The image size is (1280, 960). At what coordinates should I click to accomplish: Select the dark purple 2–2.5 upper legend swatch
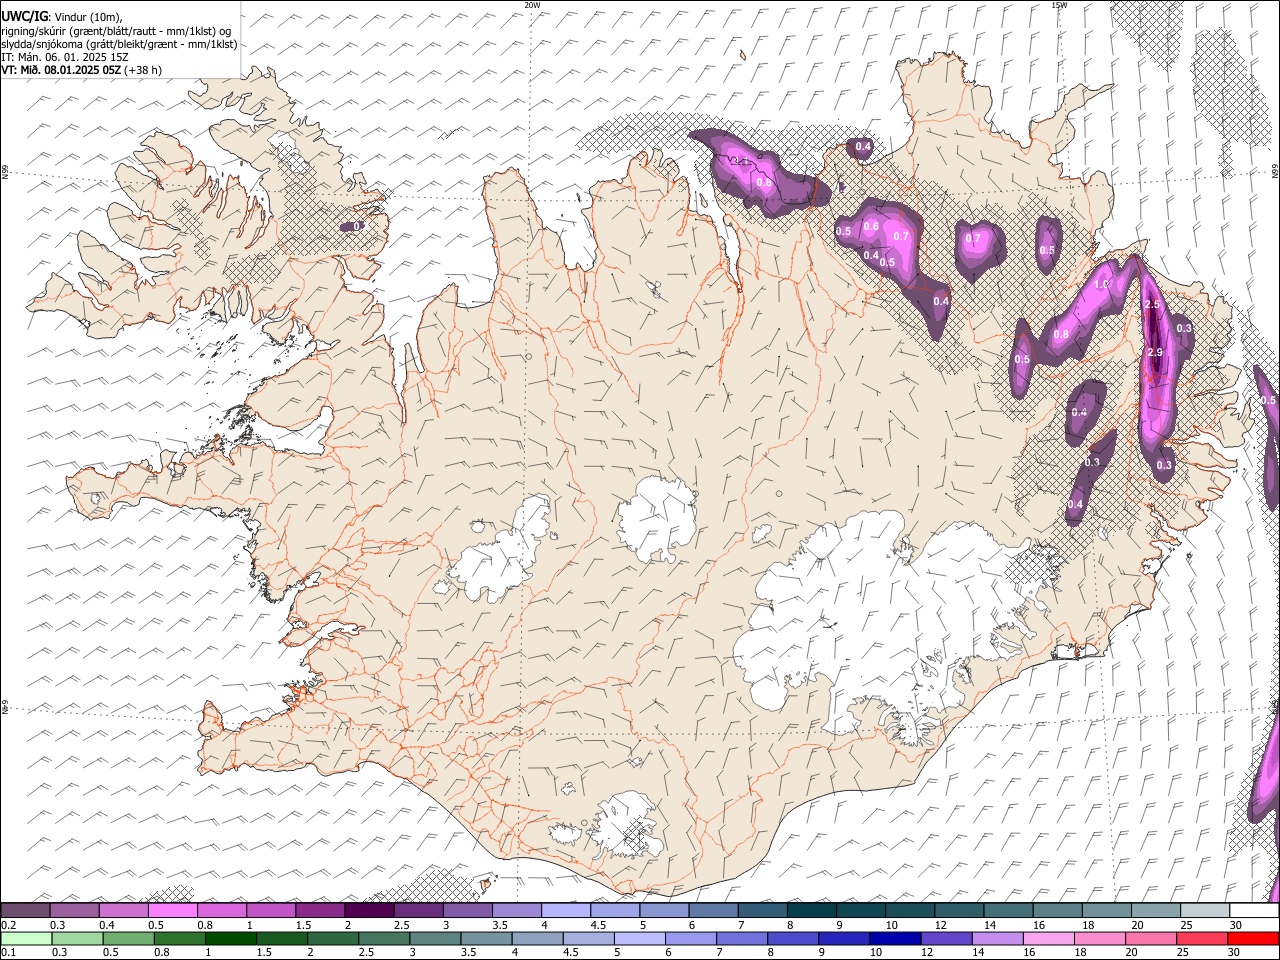pos(368,910)
